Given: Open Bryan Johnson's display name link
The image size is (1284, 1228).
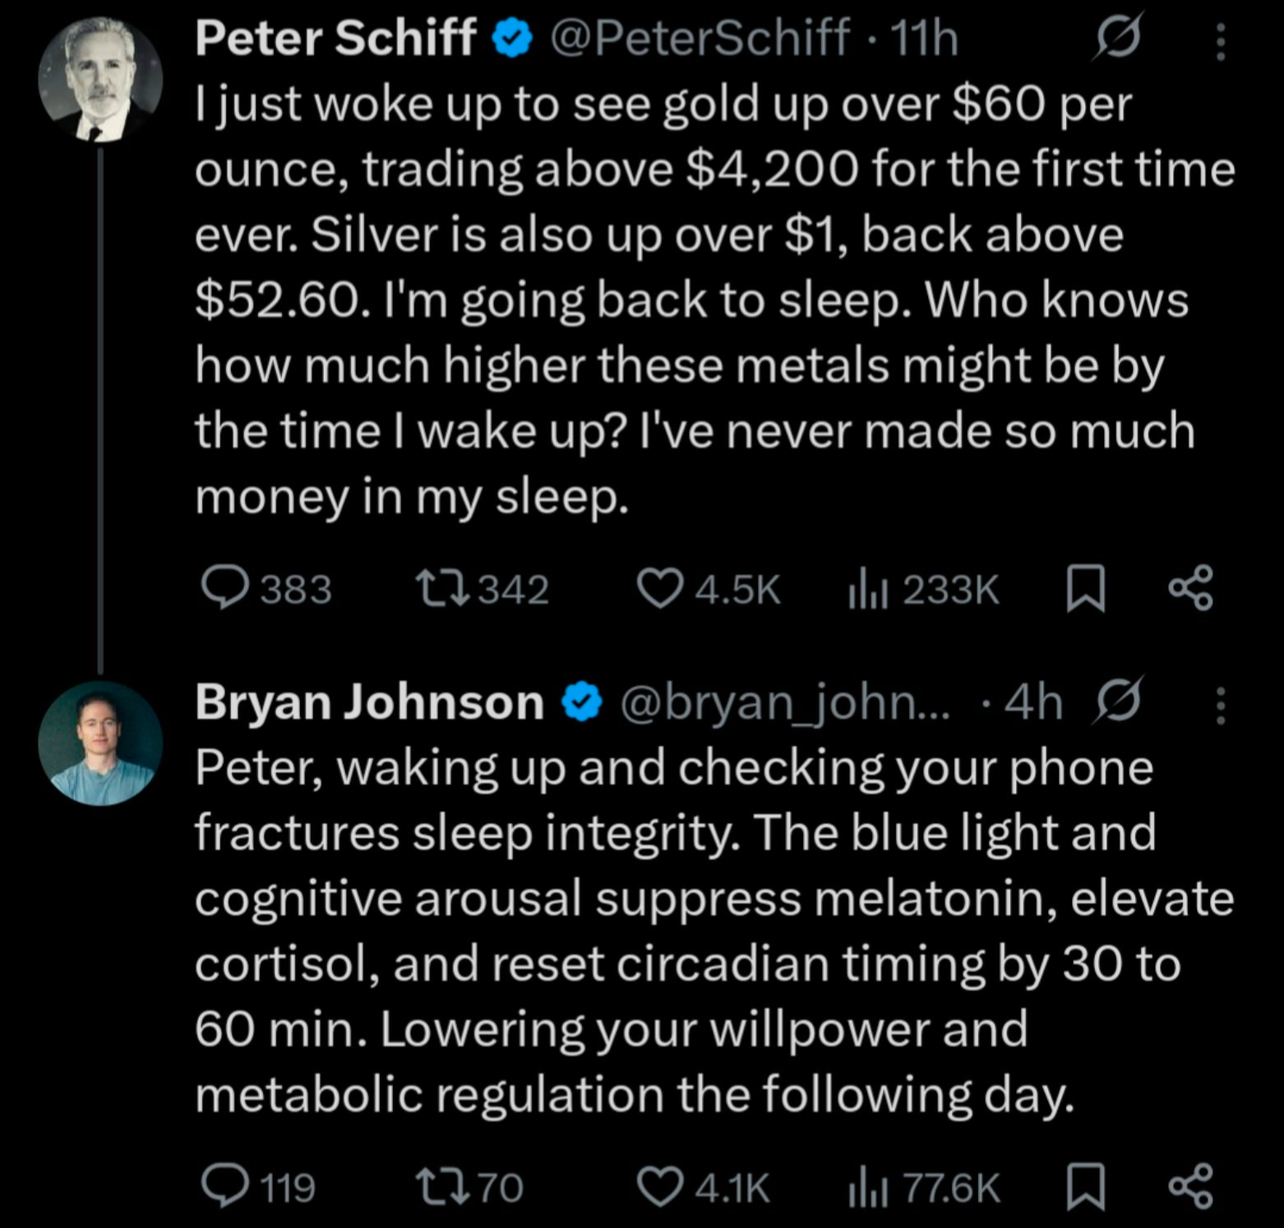Looking at the screenshot, I should pos(369,702).
